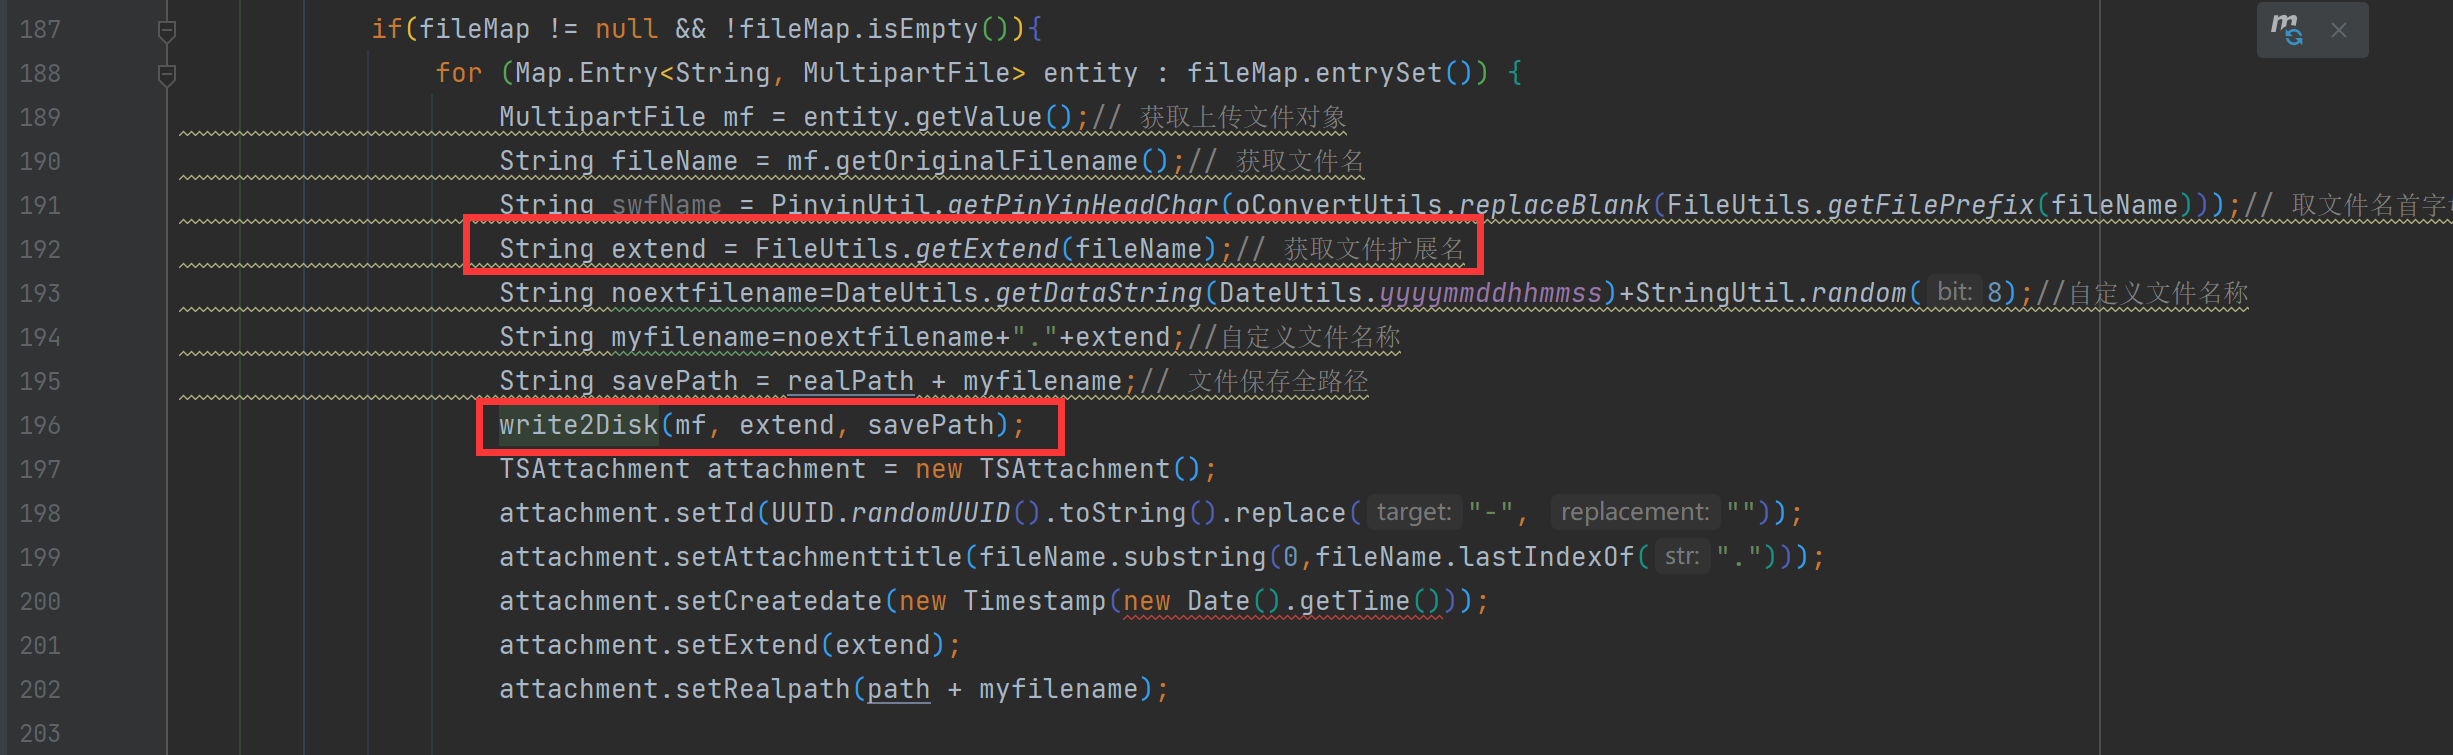2453x755 pixels.
Task: Click the 'target:' parameter hint
Action: (x=1414, y=512)
